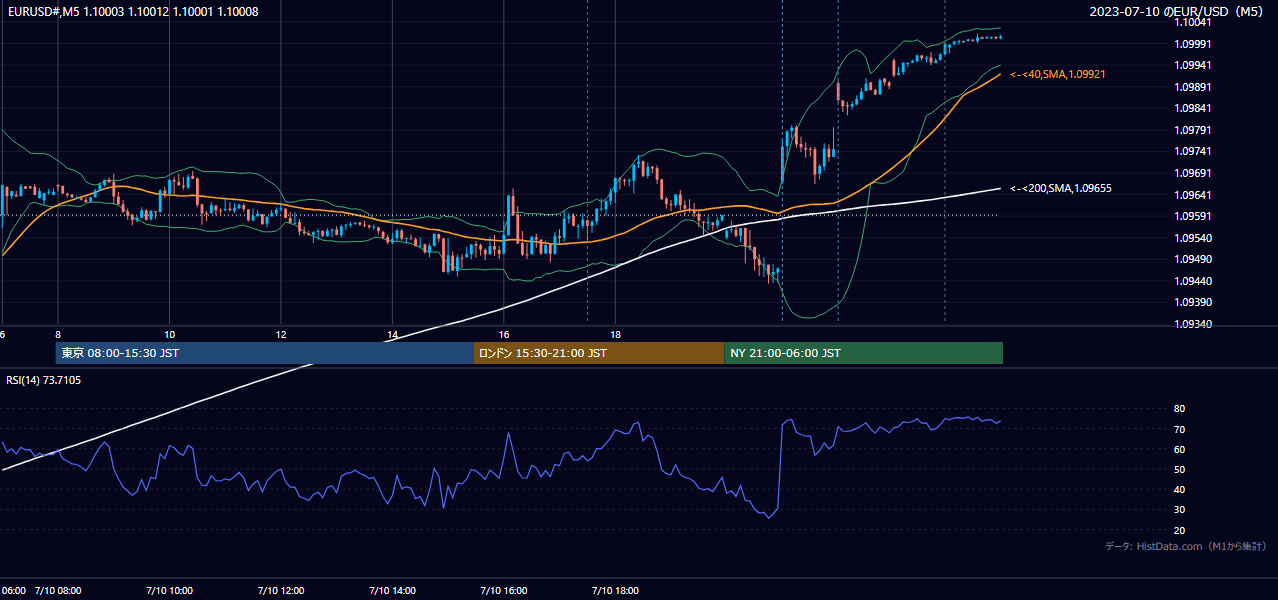1278x600 pixels.
Task: Click price axis value 1.09841
Action: 1192,108
